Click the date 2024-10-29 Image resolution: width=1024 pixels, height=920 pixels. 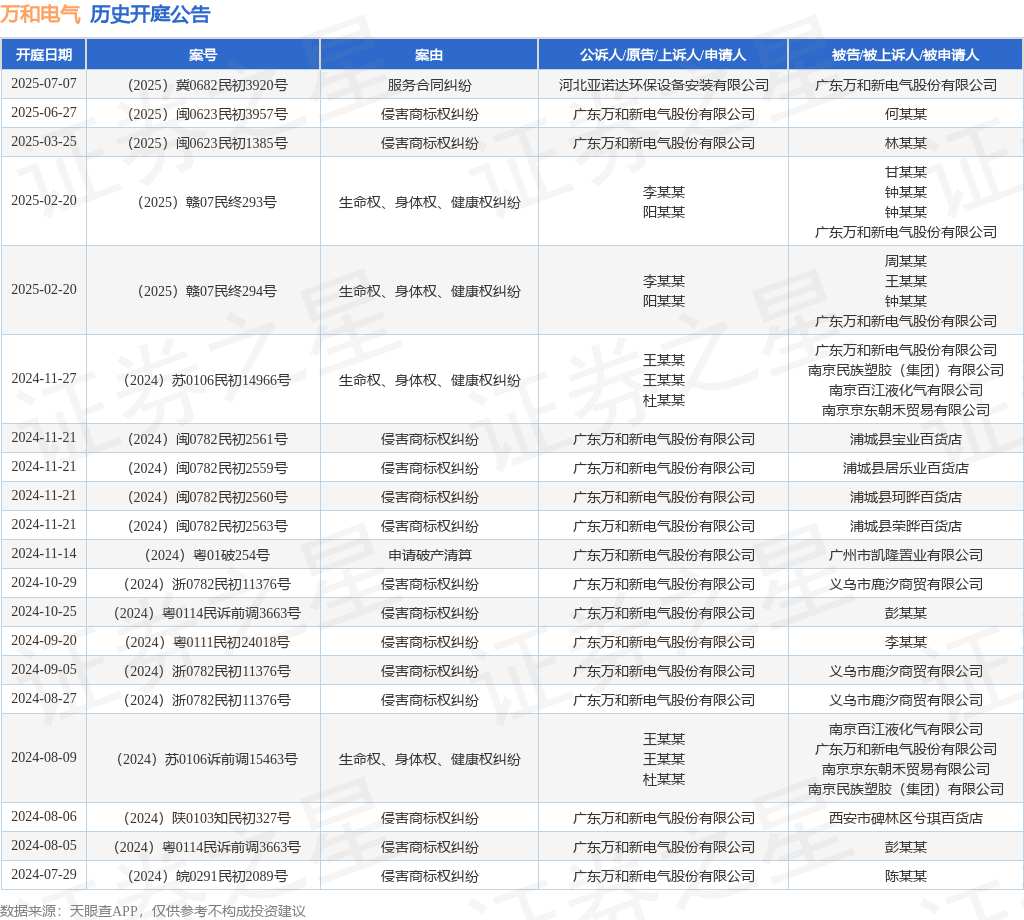point(44,582)
